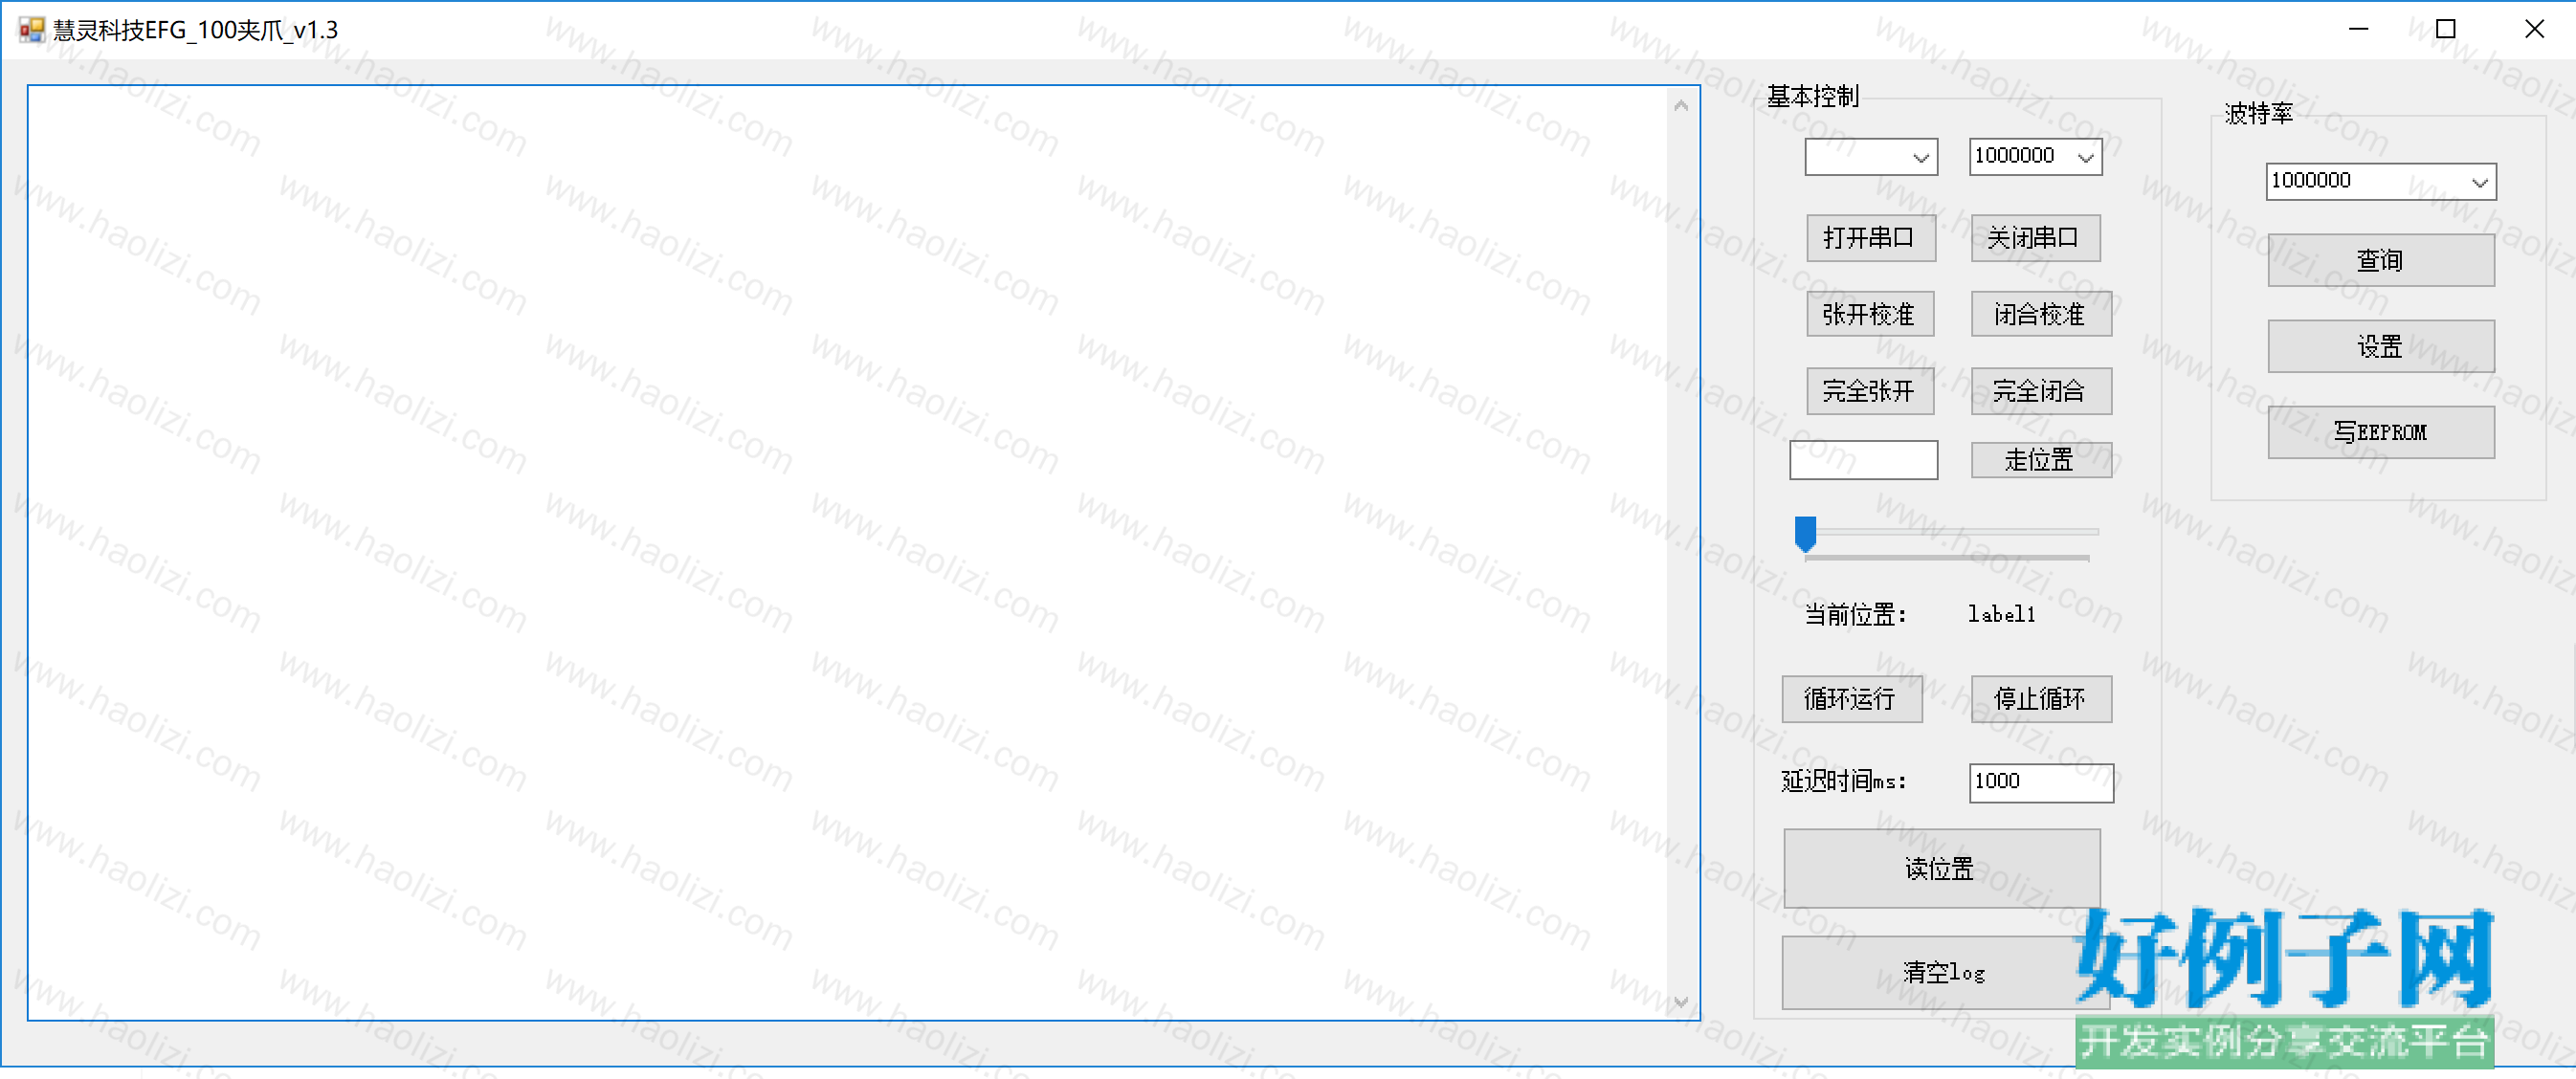
Task: Click the label1 current position value
Action: point(2001,615)
